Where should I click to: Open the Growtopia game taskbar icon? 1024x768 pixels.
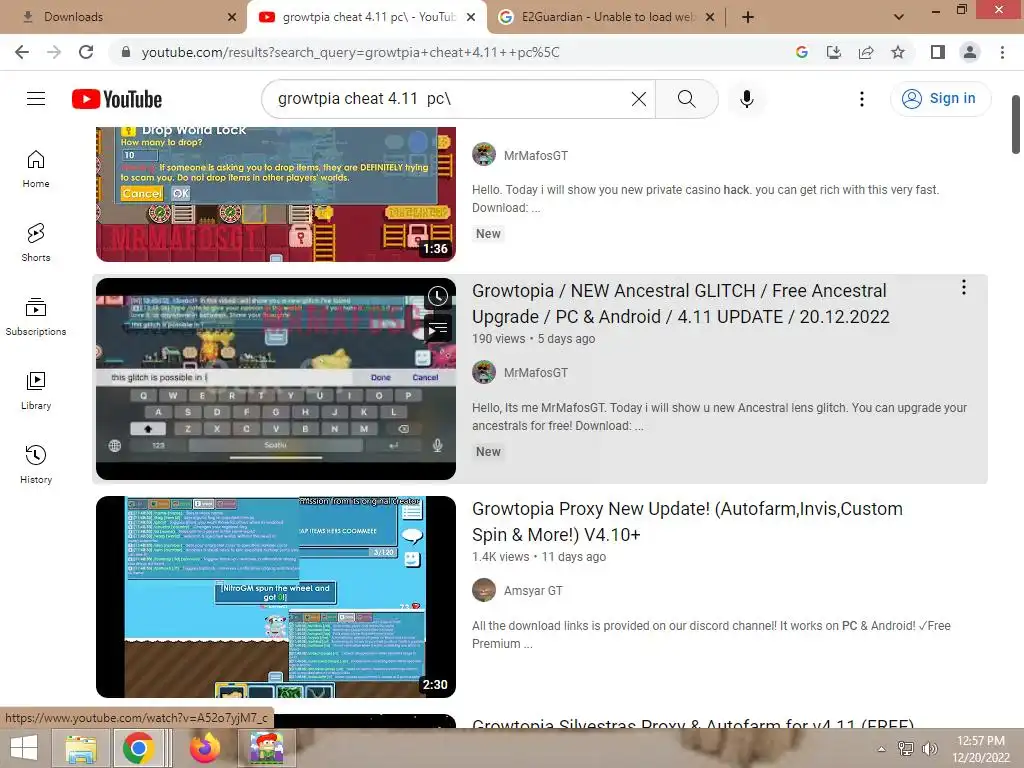click(x=266, y=748)
